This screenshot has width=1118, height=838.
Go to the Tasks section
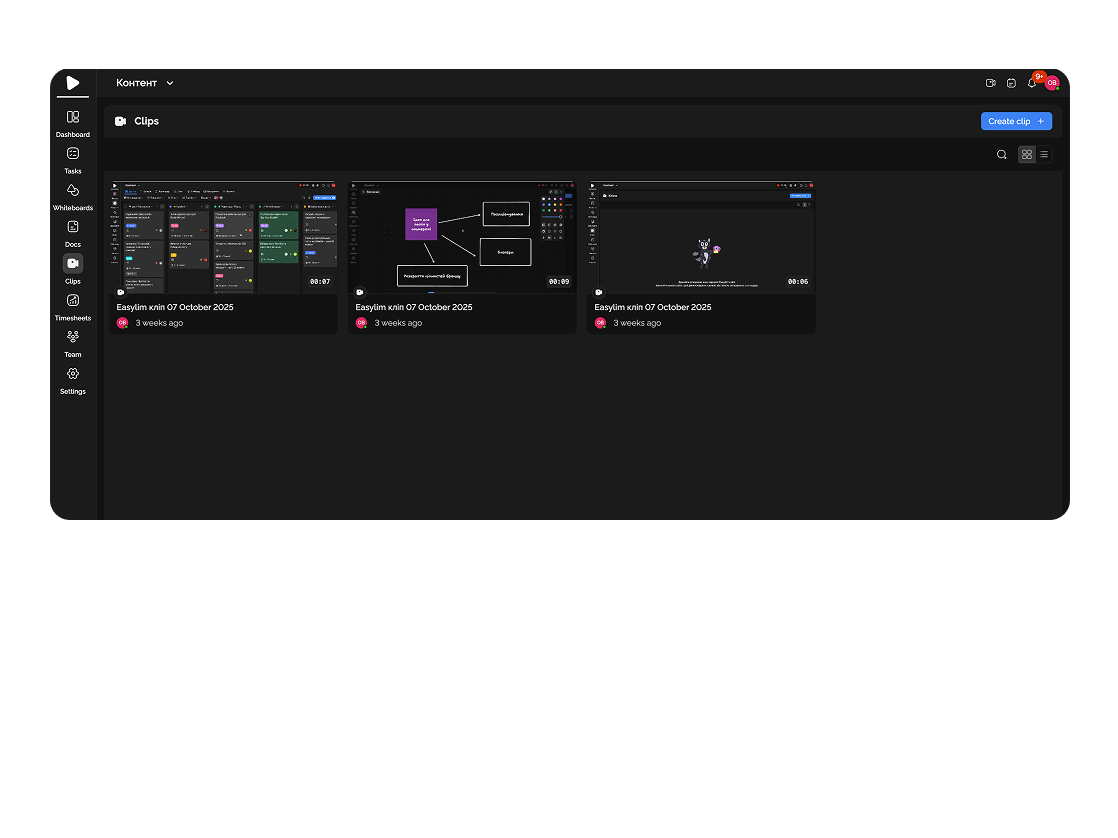point(73,159)
